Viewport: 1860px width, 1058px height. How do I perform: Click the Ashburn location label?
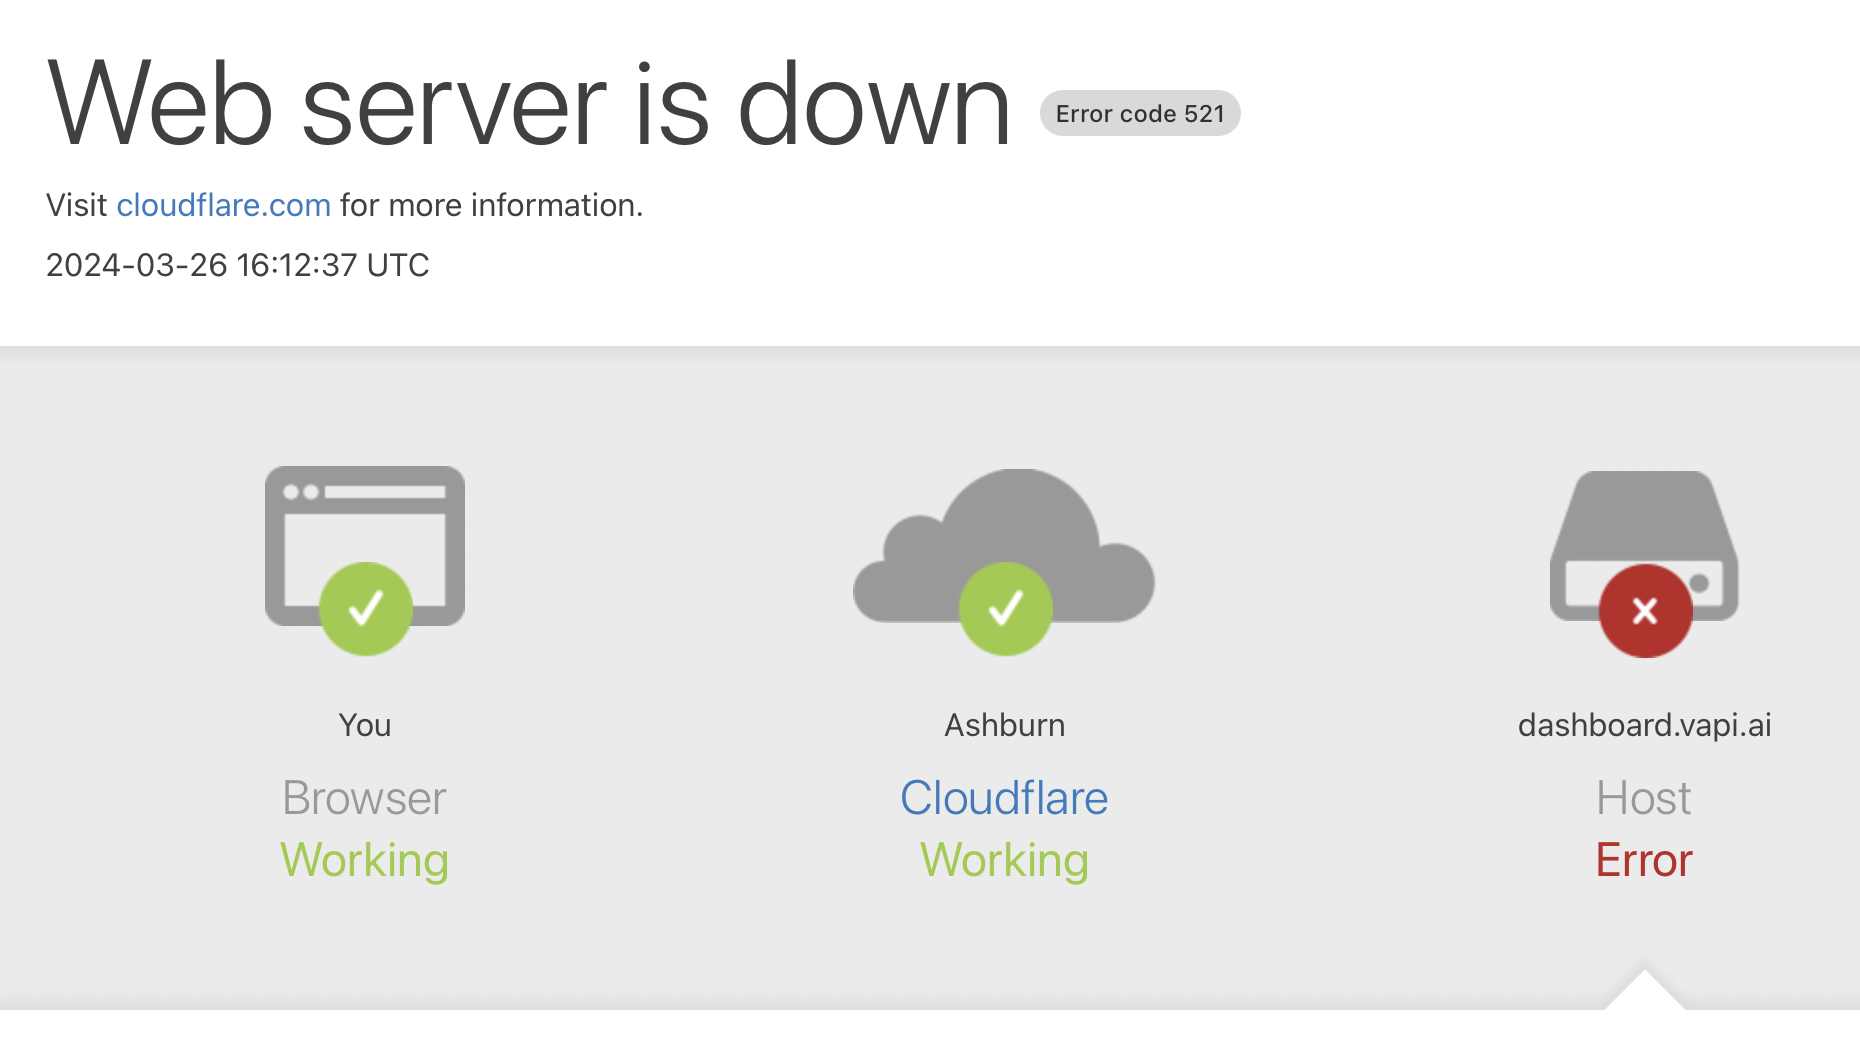[x=1005, y=725]
